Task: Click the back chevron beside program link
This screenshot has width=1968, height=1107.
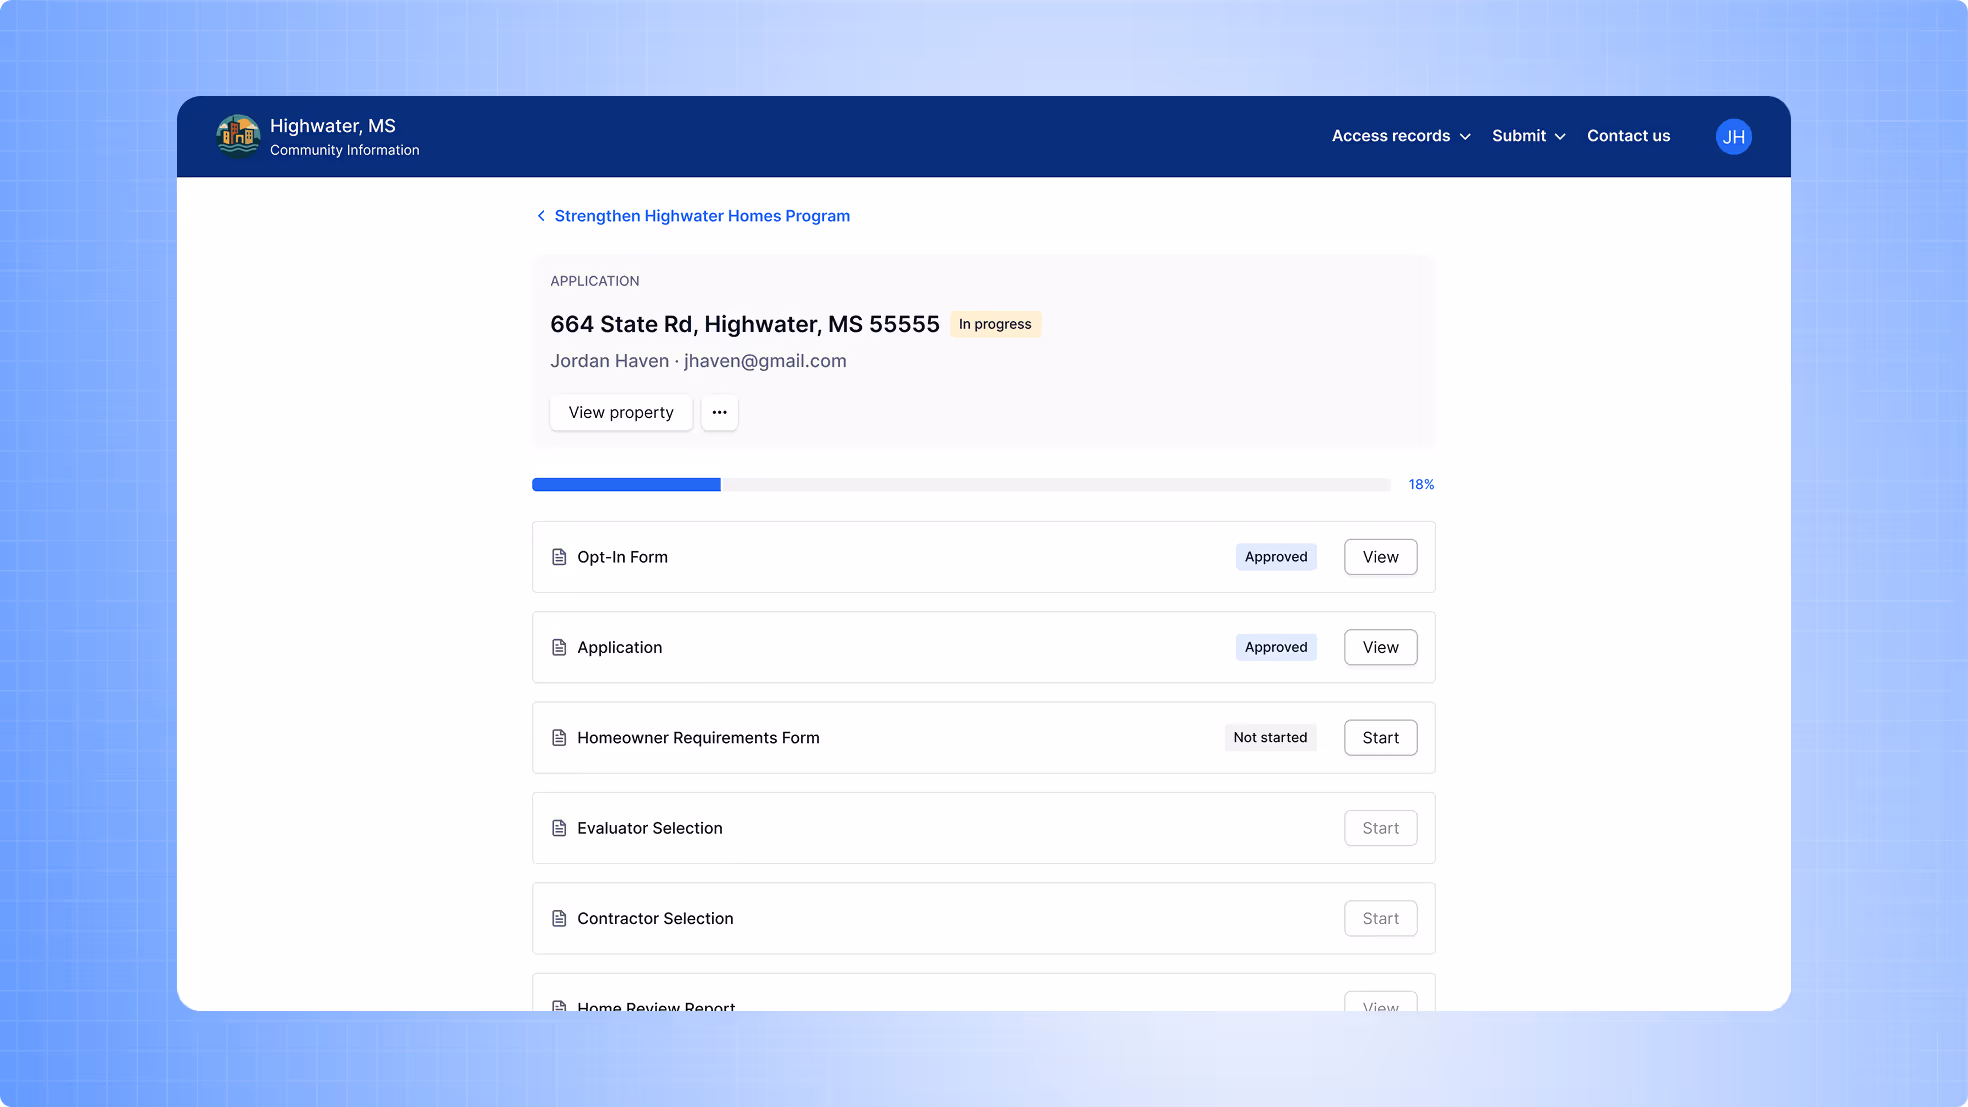Action: point(541,216)
